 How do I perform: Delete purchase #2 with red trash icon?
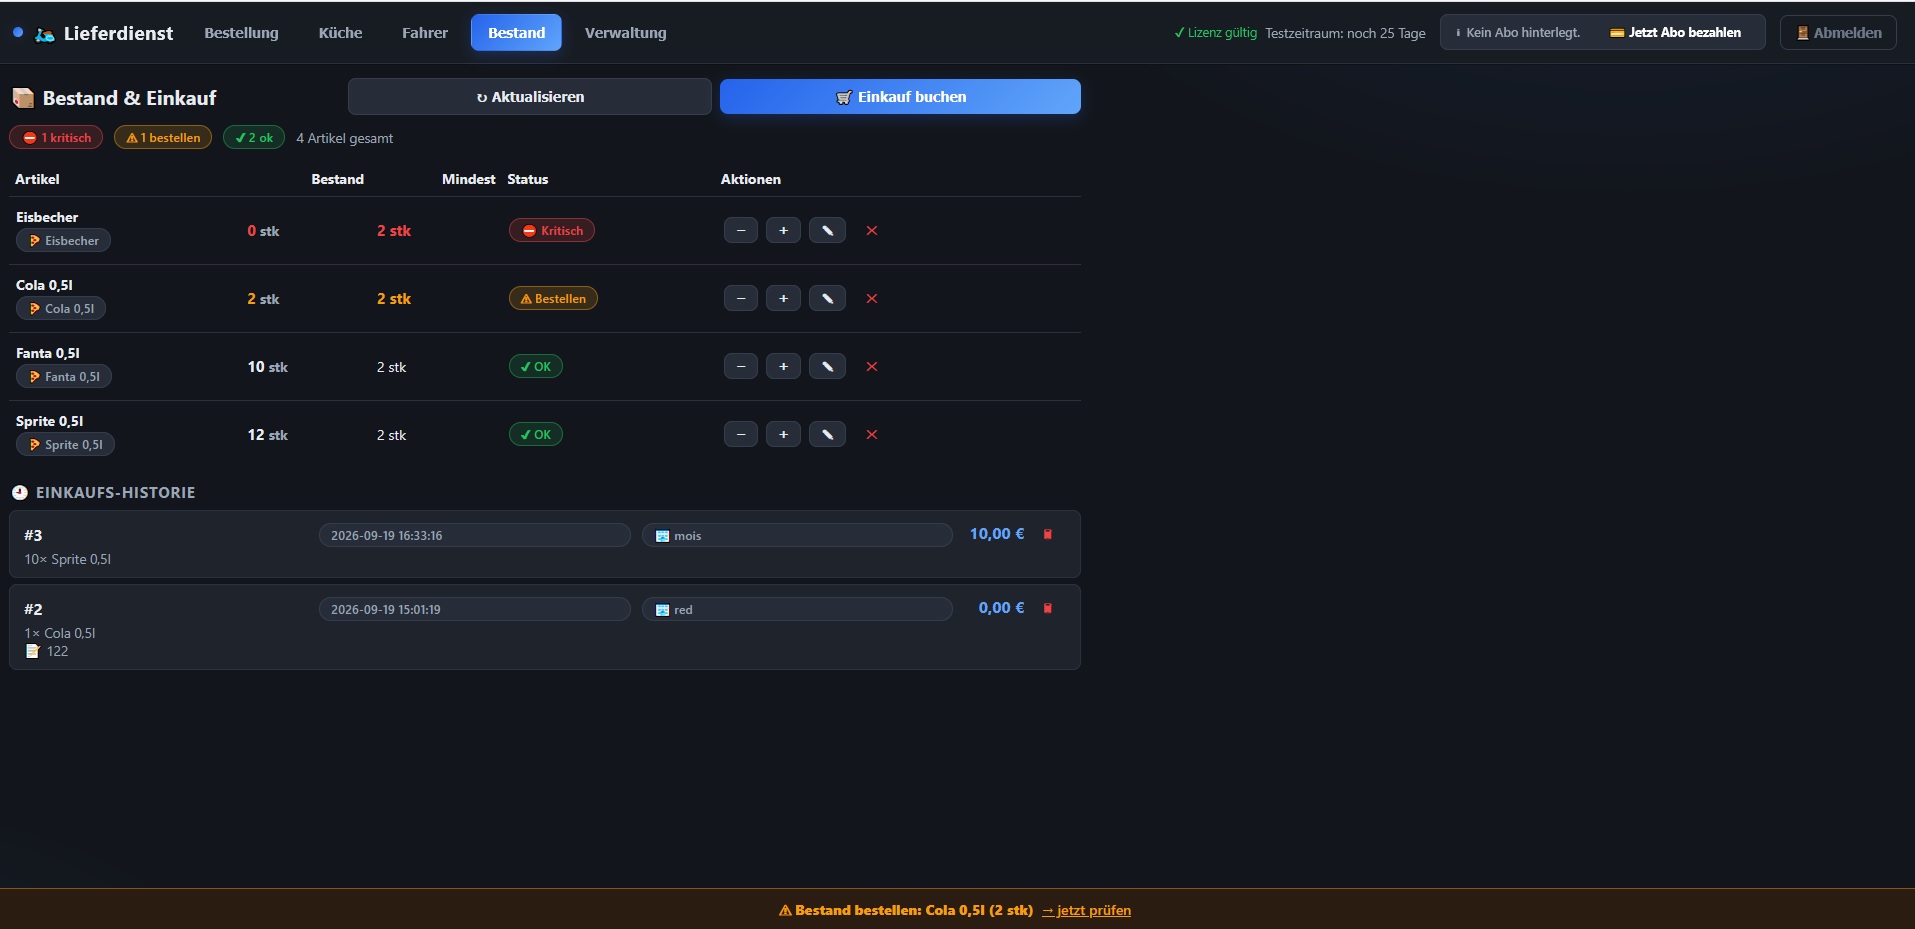pyautogui.click(x=1048, y=608)
